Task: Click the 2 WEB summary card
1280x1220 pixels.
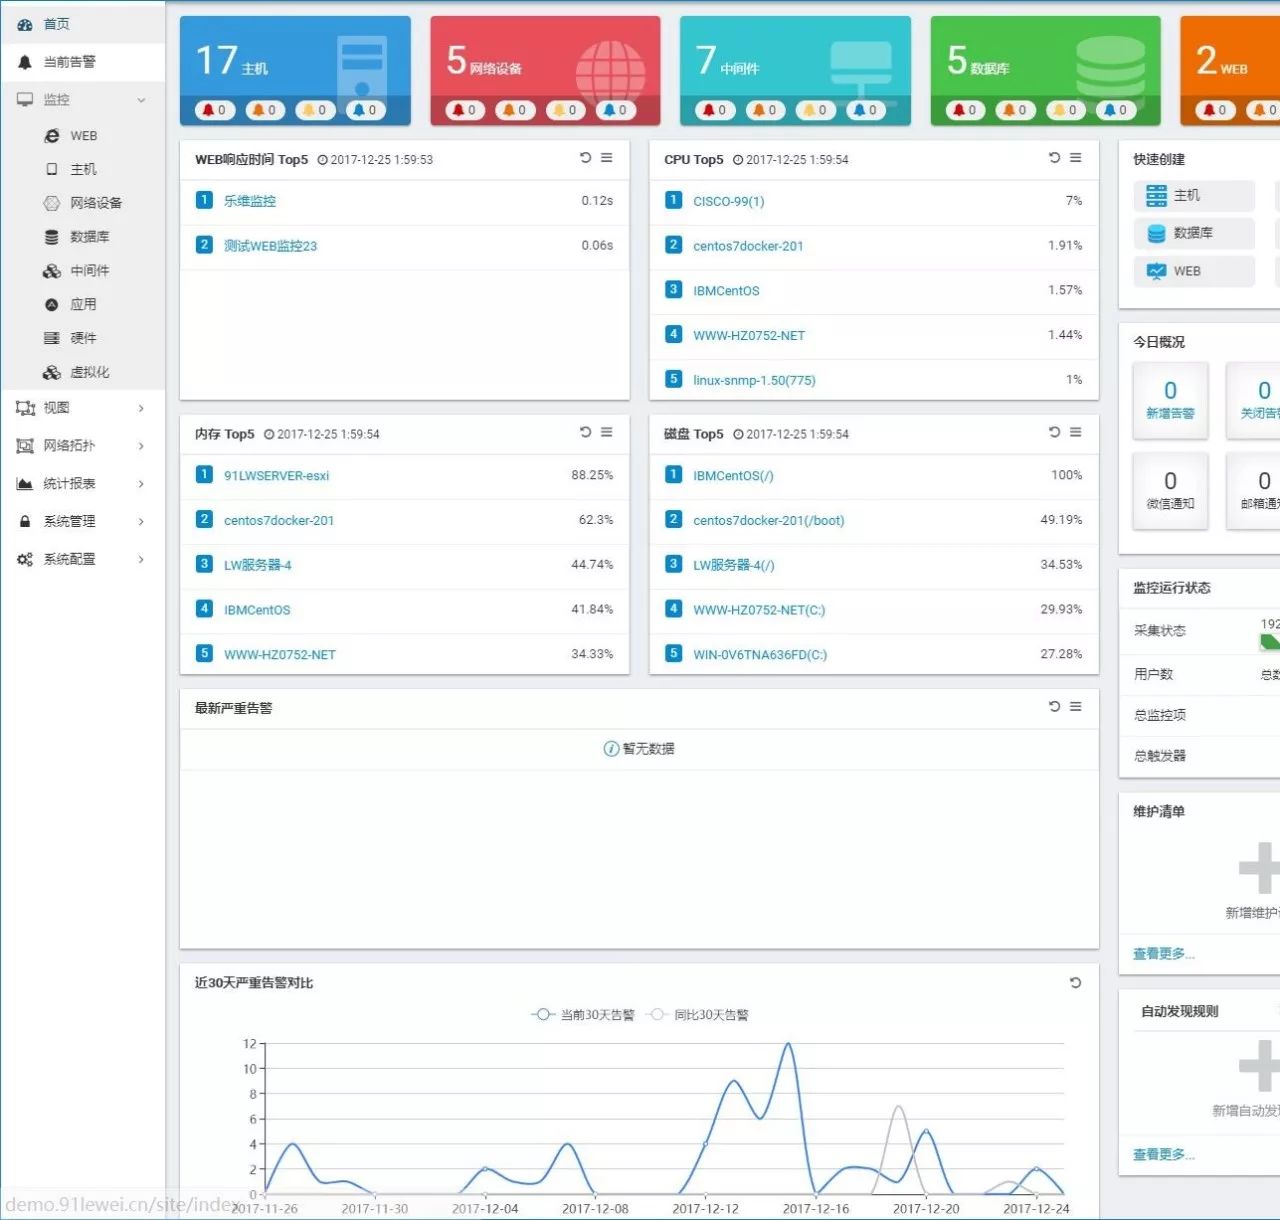Action: coord(1230,70)
